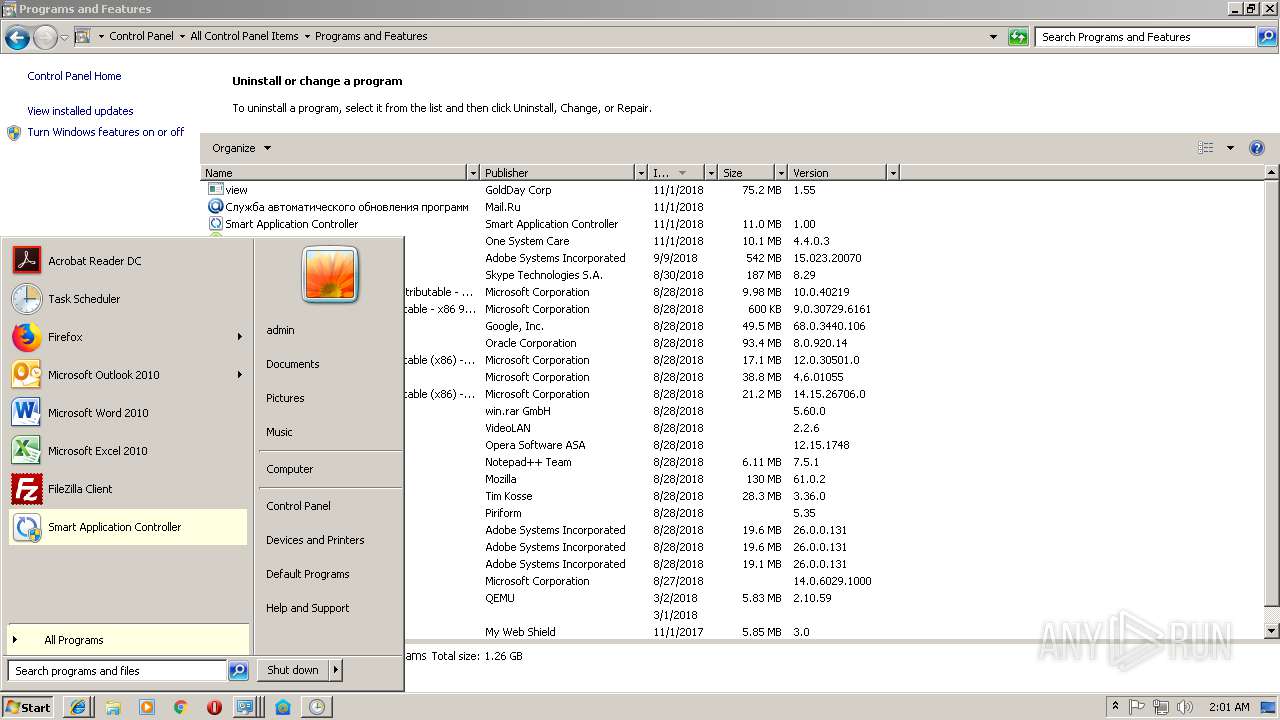The width and height of the screenshot is (1280, 720).
Task: Open Microsoft Word 2010
Action: [127, 413]
